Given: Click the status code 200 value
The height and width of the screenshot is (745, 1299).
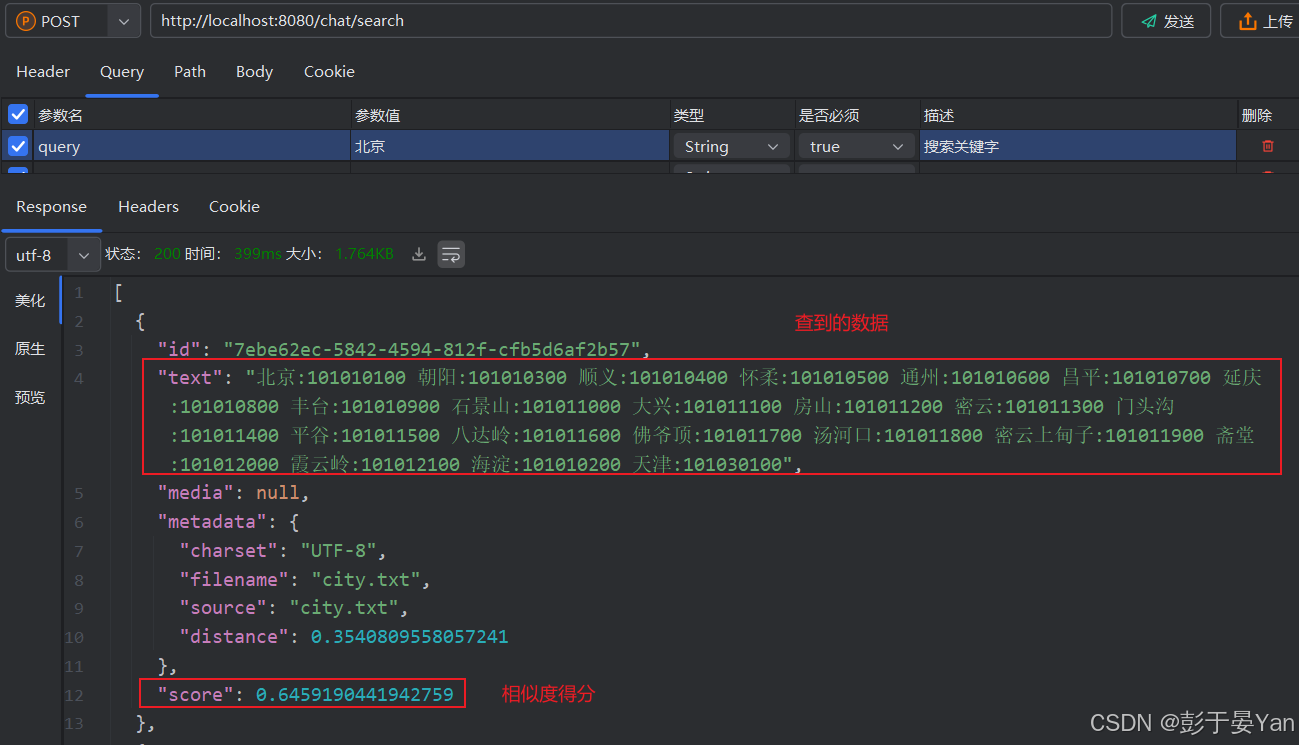Looking at the screenshot, I should (167, 254).
